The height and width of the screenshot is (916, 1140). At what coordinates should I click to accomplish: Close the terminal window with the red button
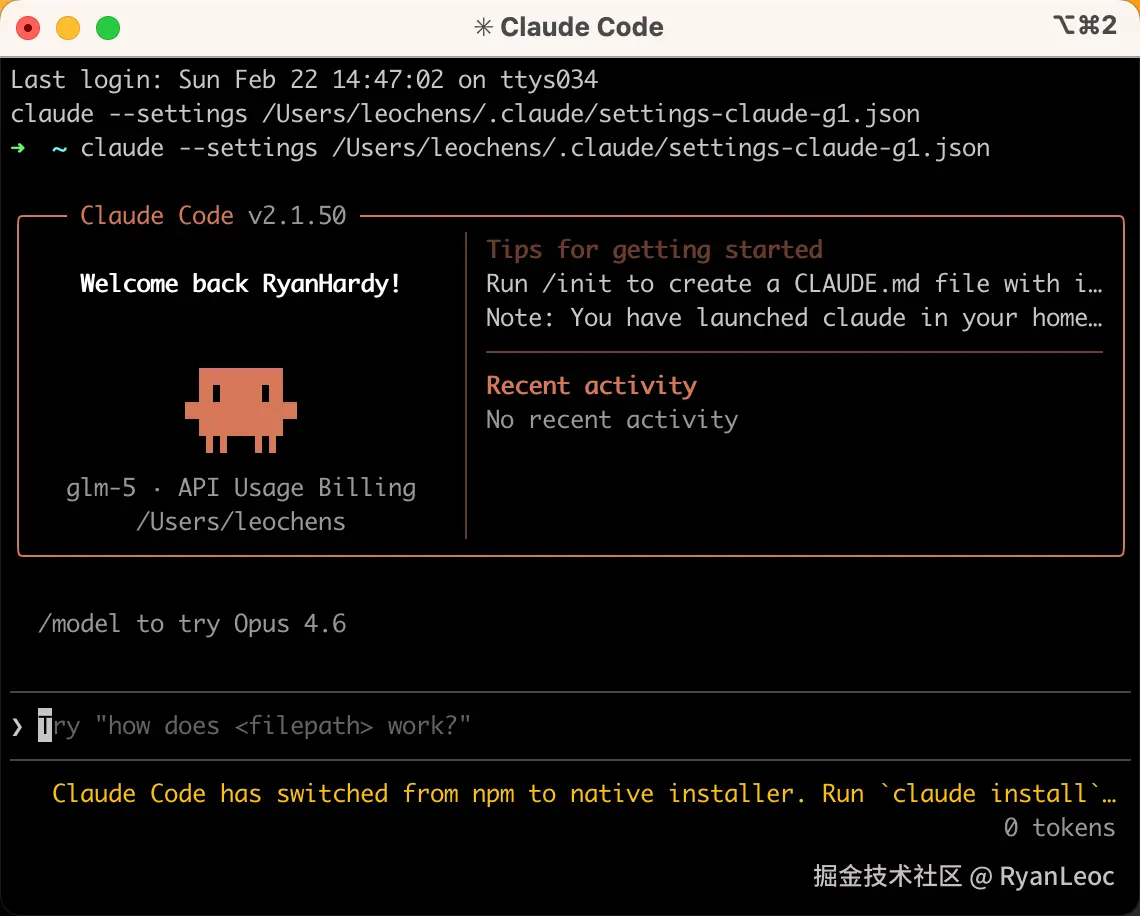tap(29, 28)
